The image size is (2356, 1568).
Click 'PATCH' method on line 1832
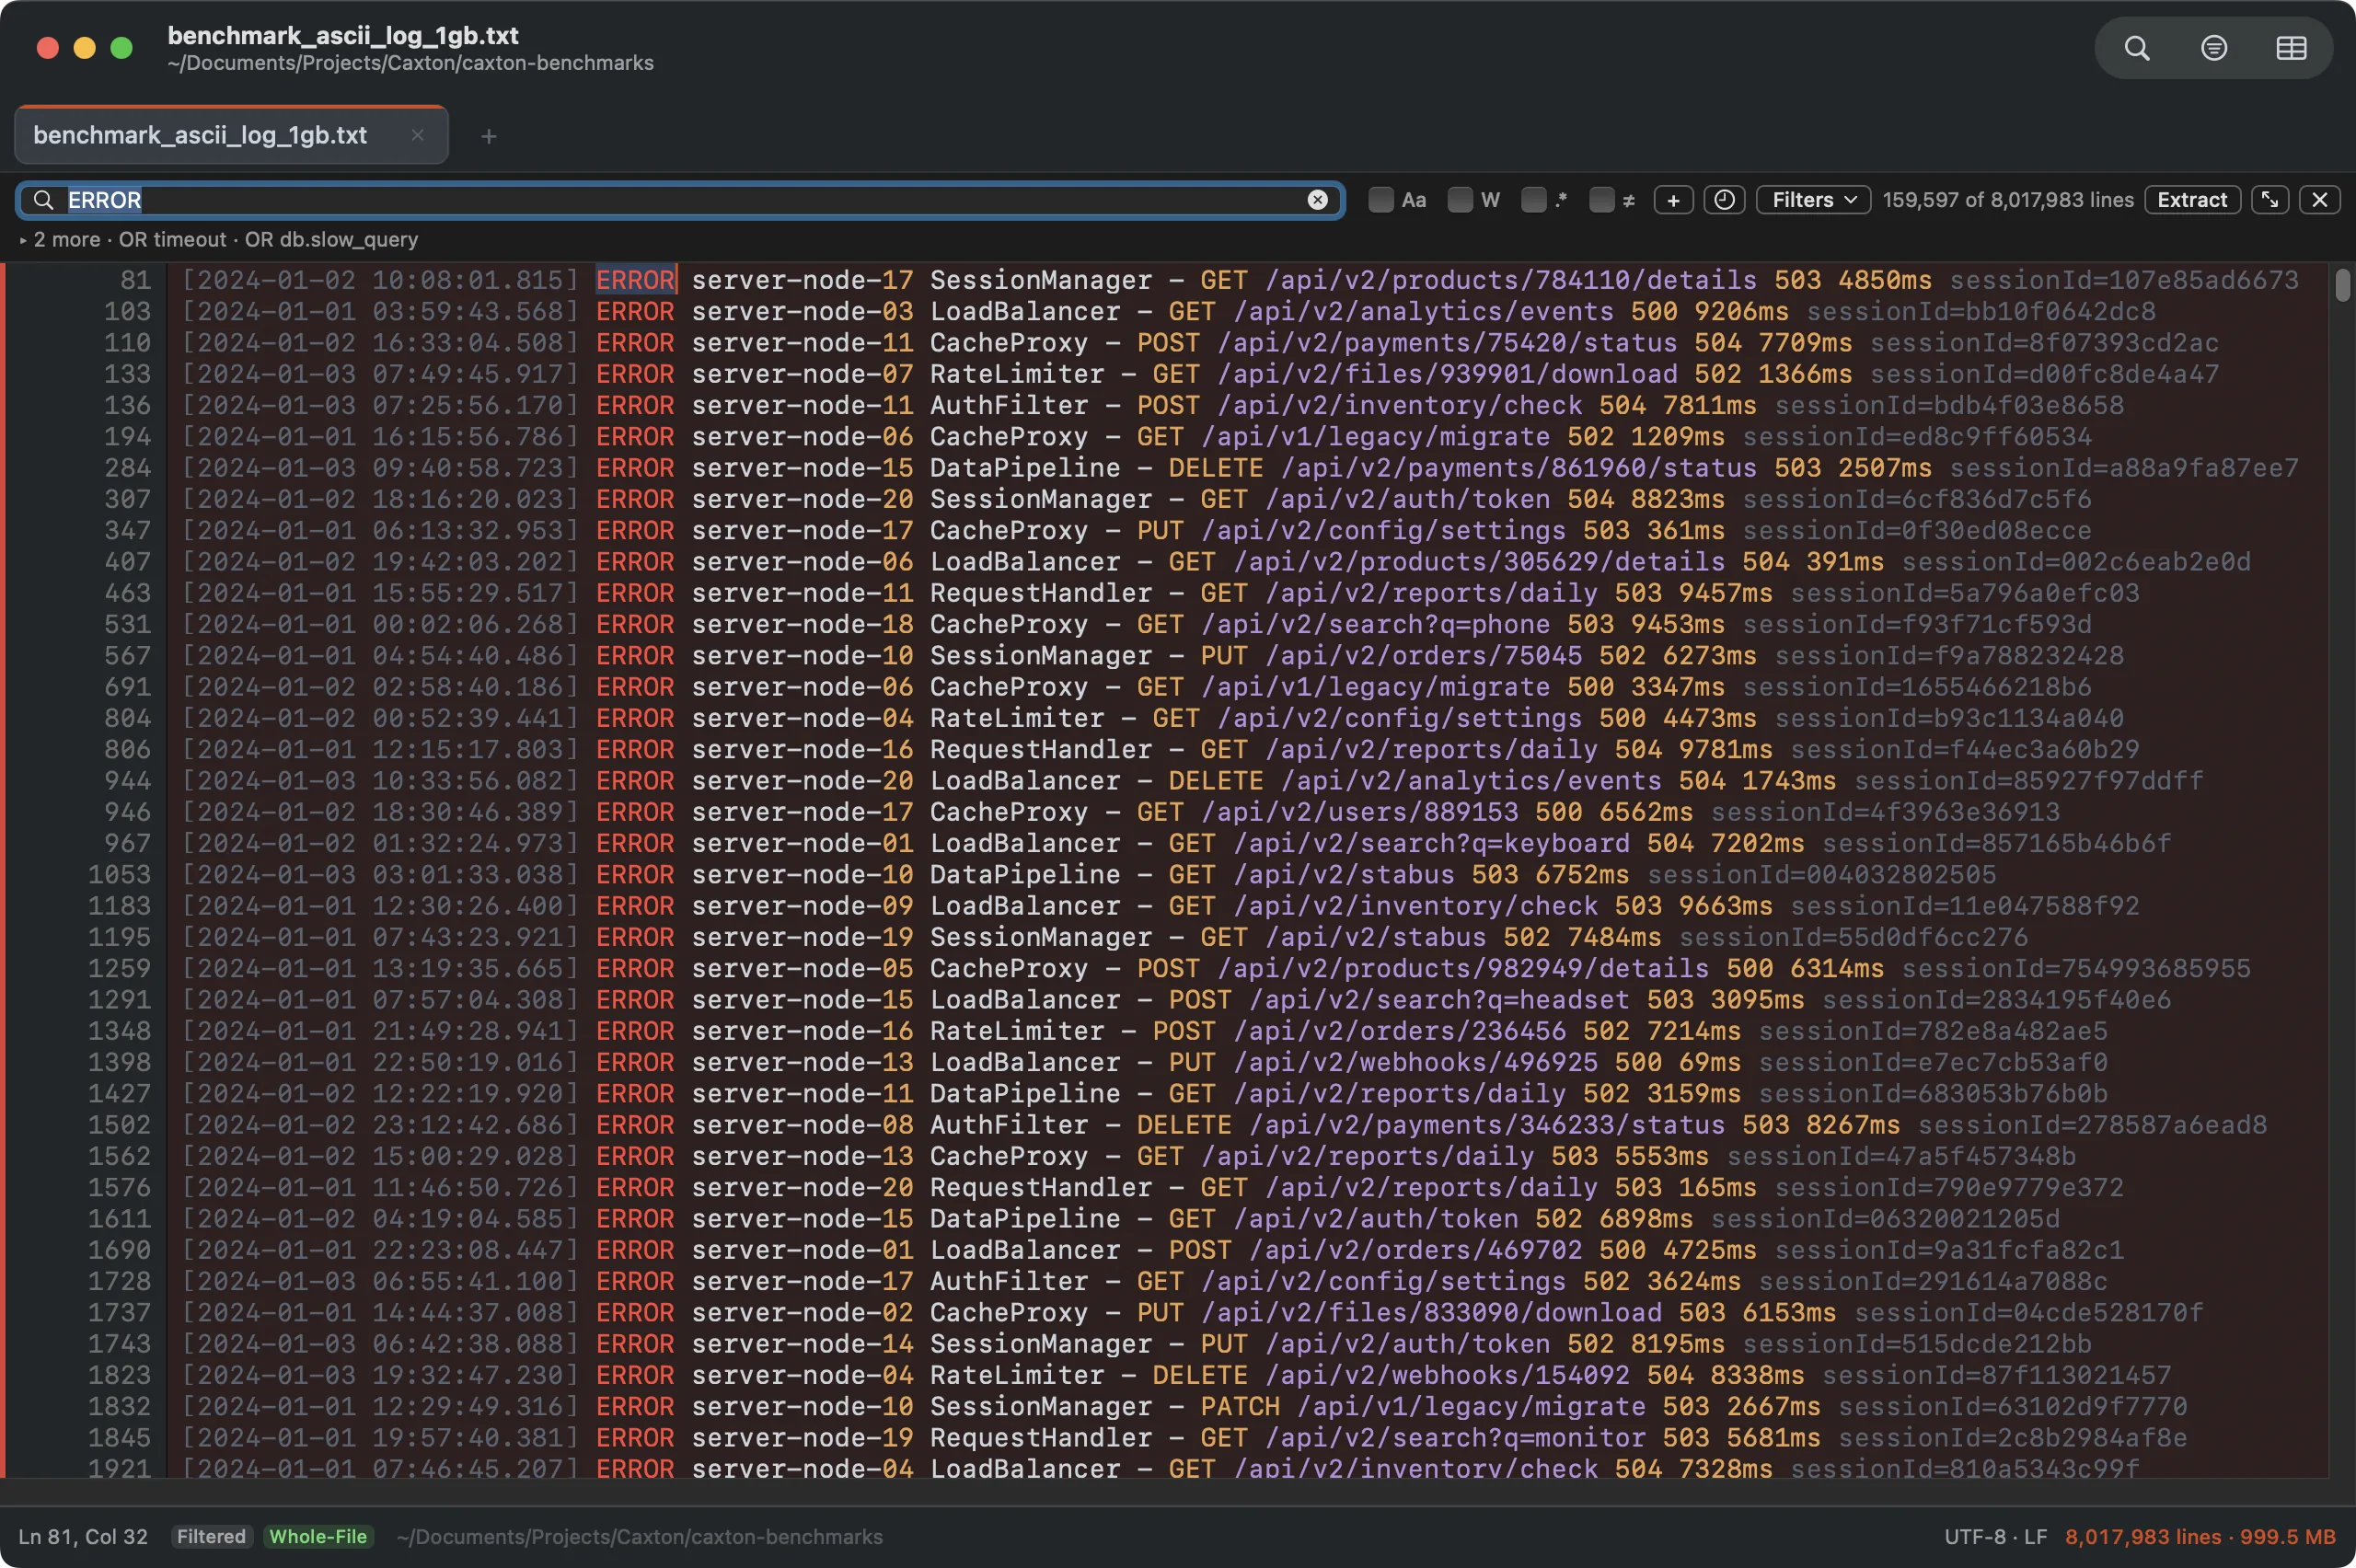coord(1240,1406)
